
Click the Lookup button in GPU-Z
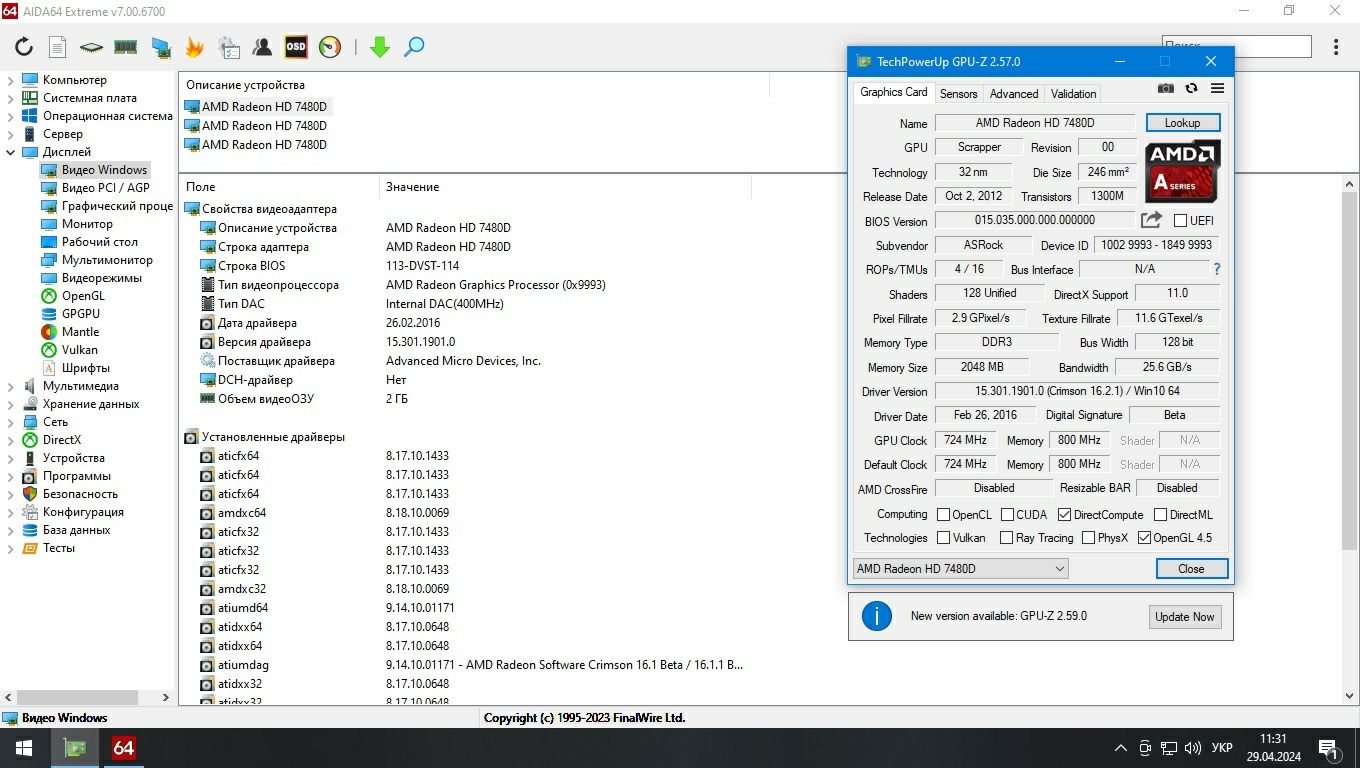[x=1182, y=123]
